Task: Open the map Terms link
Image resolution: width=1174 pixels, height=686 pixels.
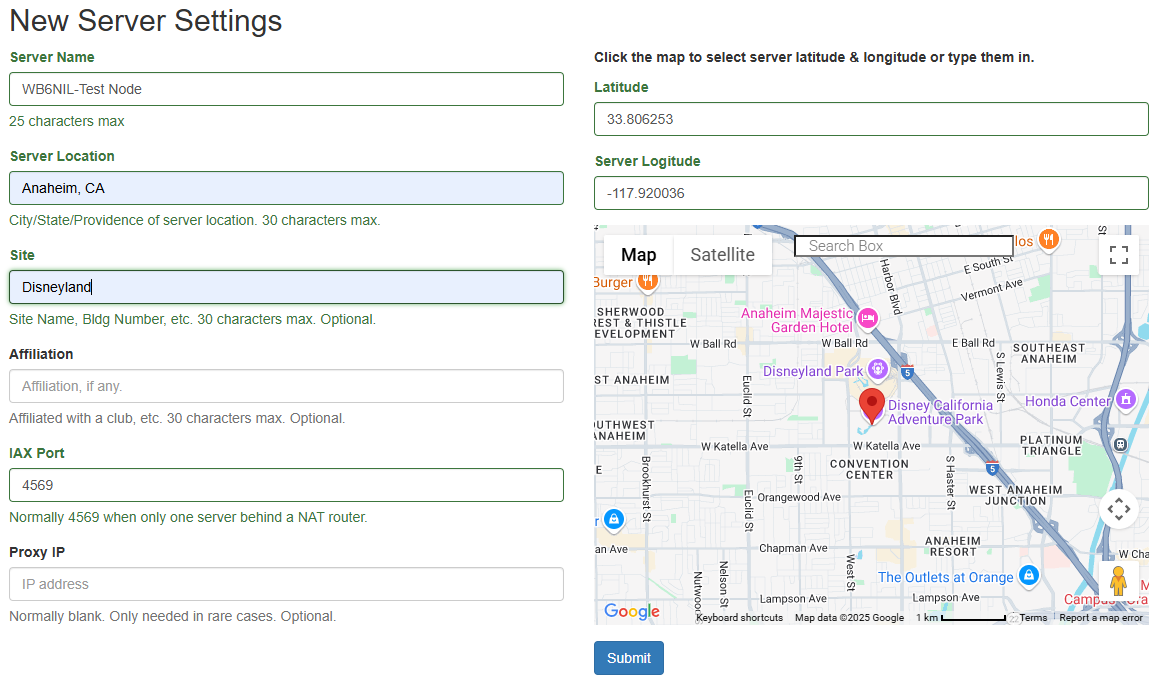Action: [1033, 618]
